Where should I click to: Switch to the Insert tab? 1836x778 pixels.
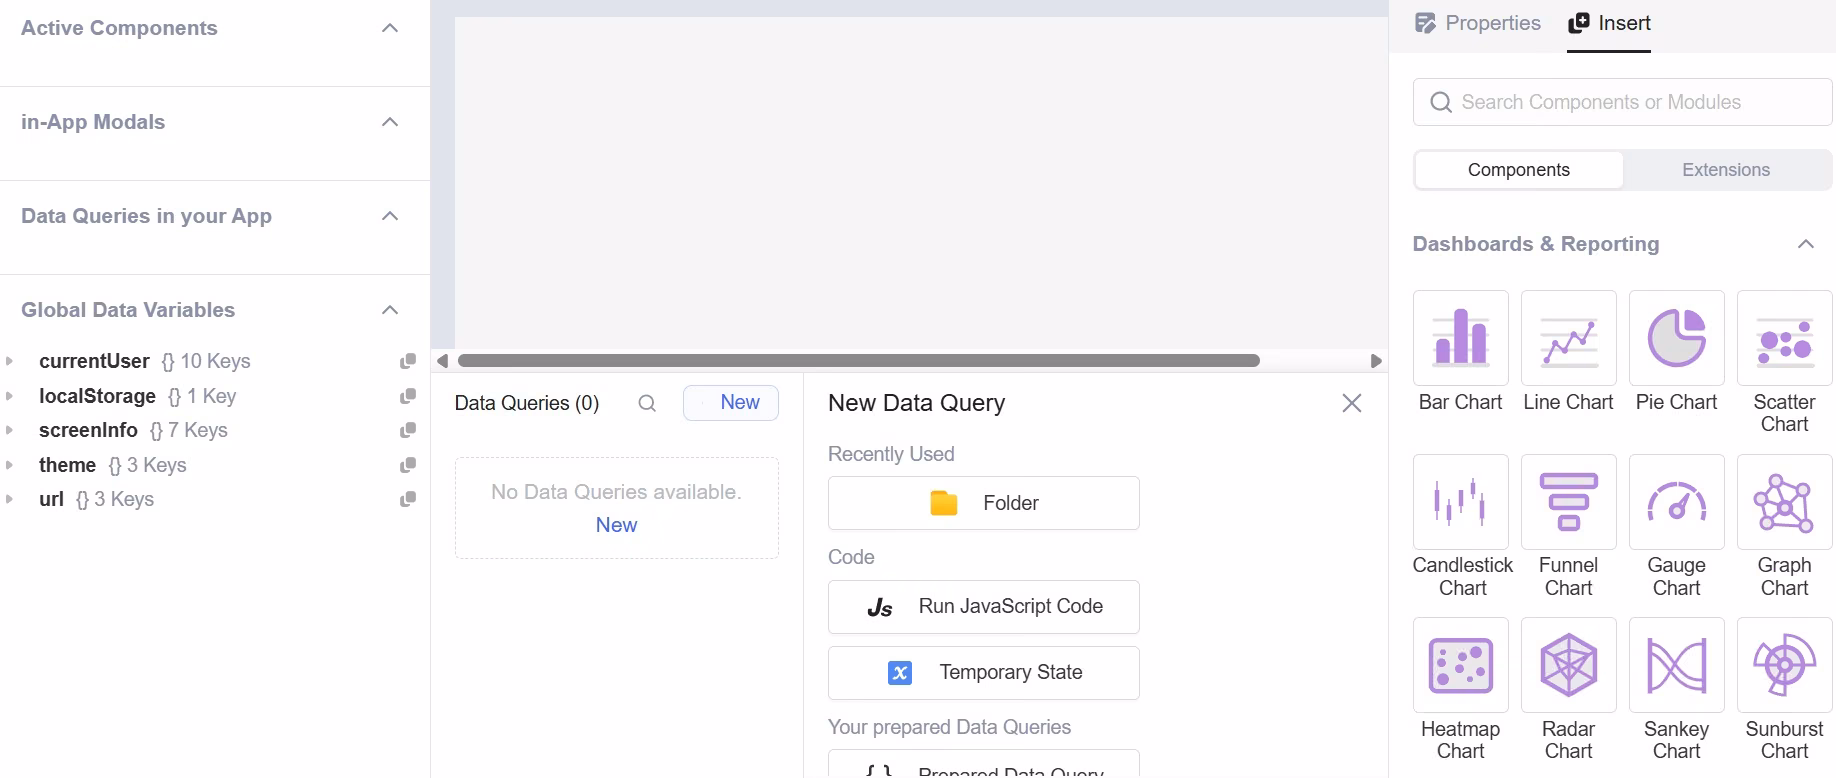[1609, 23]
